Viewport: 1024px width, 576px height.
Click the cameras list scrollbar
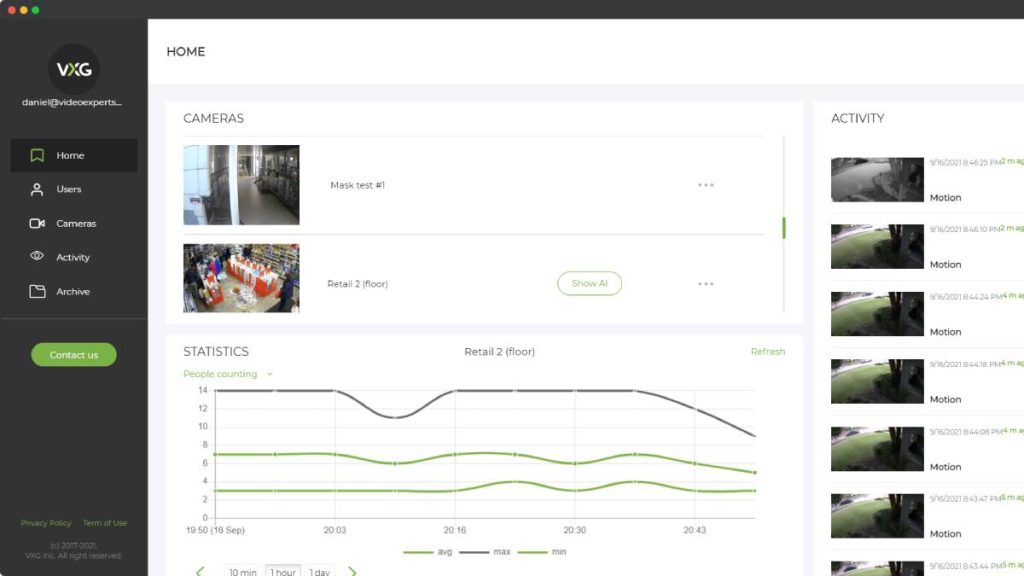784,228
